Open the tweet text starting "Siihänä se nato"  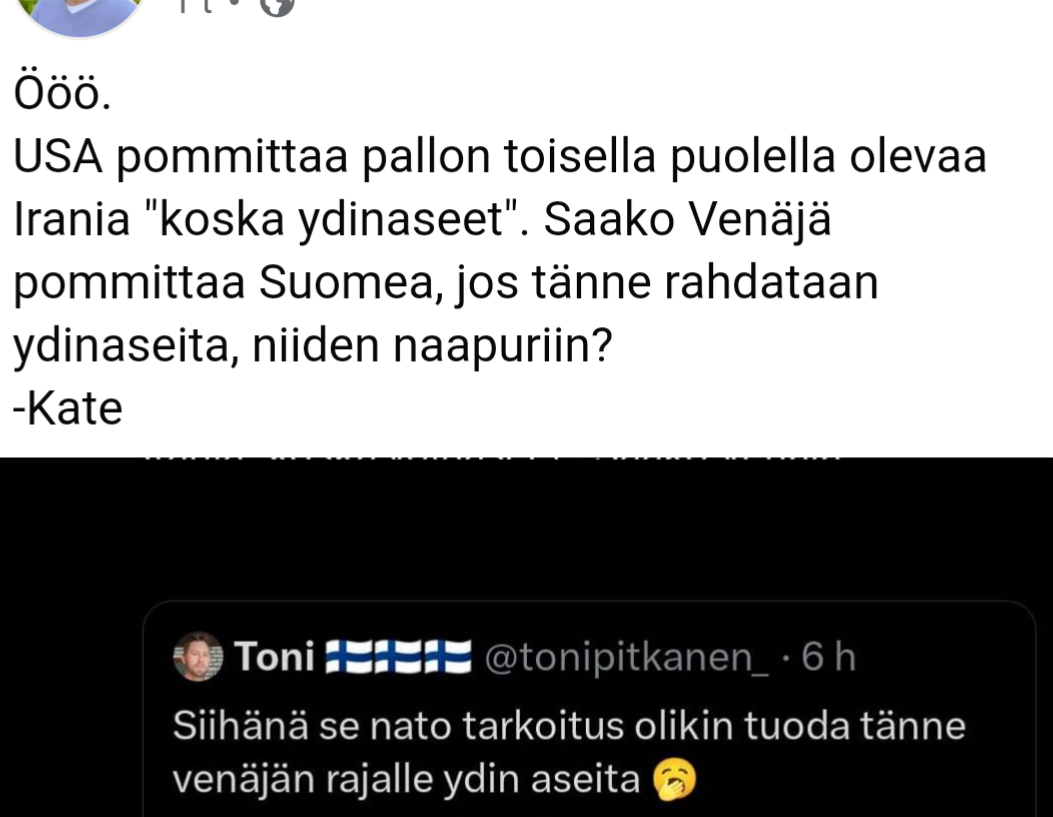pos(569,726)
